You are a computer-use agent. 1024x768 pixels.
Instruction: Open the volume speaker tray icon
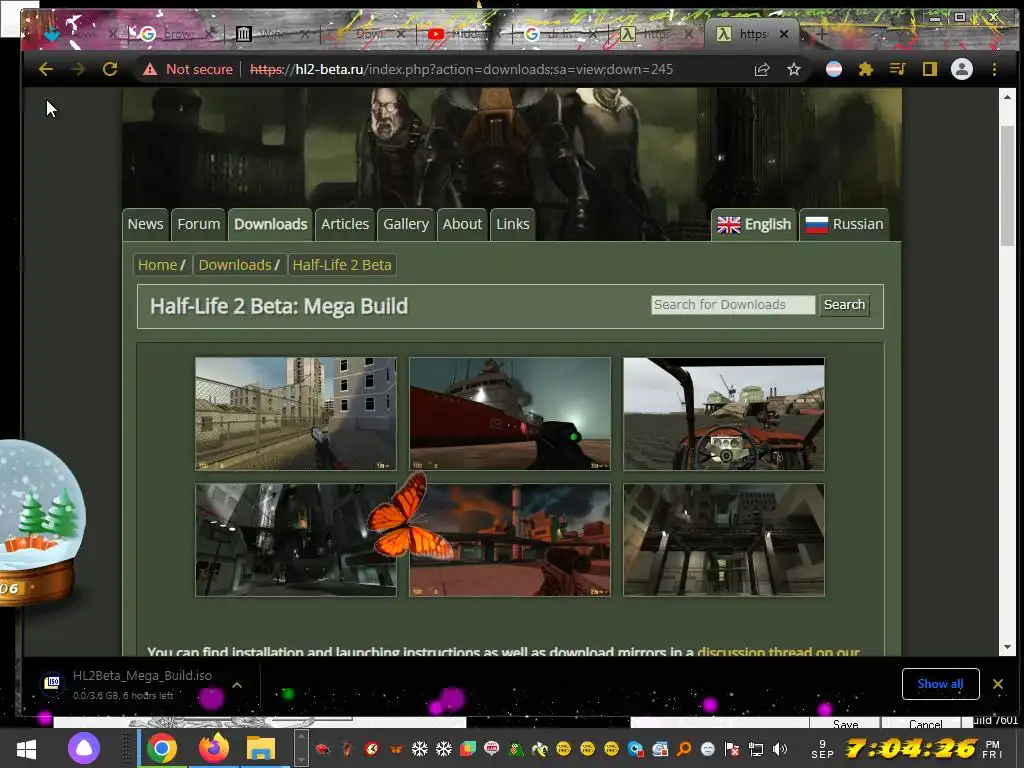[x=780, y=749]
